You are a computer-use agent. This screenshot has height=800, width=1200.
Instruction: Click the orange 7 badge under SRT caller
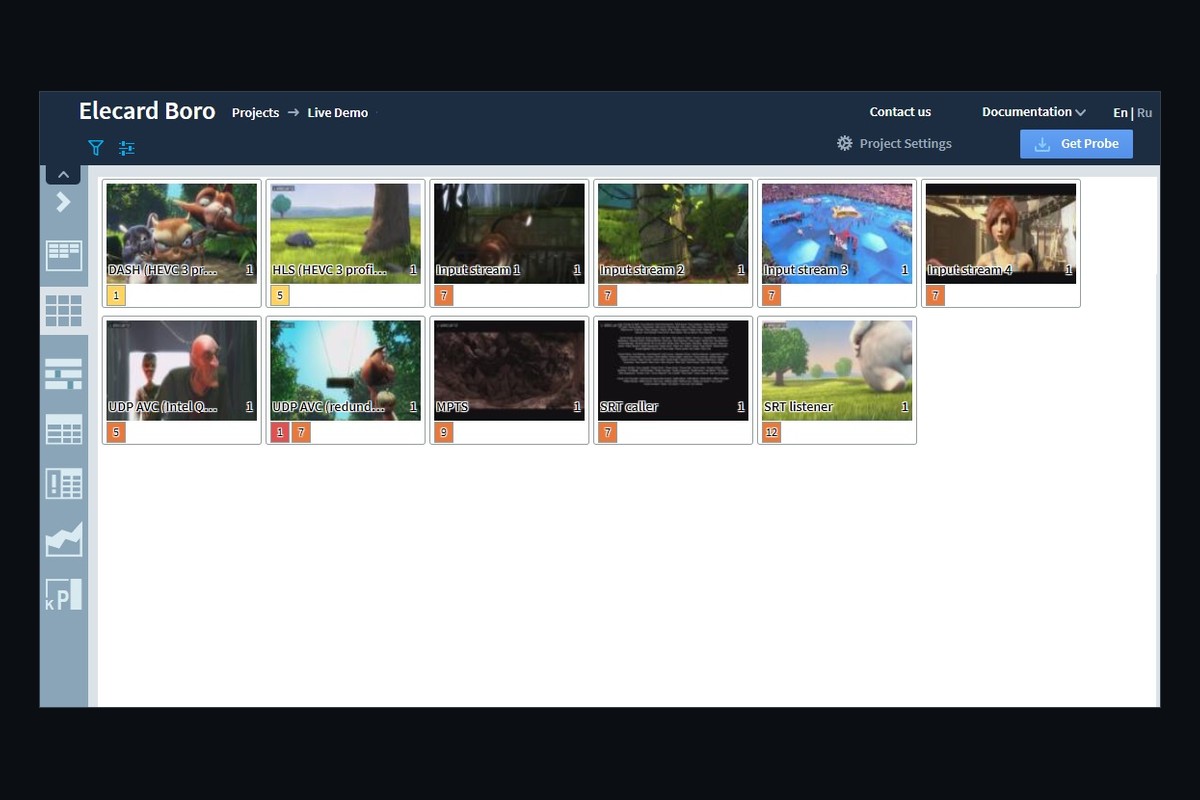tap(608, 432)
